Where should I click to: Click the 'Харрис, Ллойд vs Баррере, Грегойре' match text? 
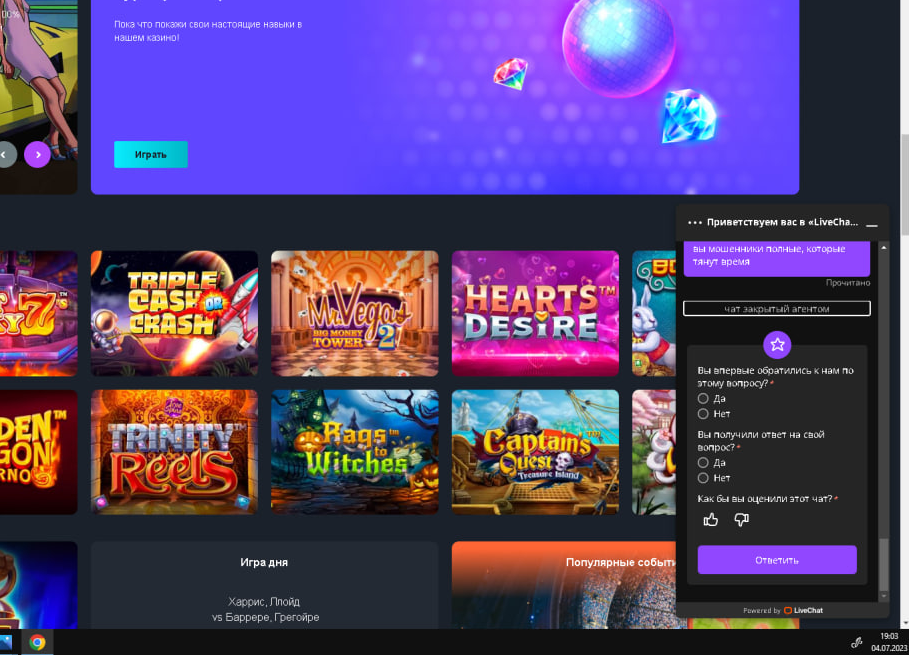click(265, 609)
